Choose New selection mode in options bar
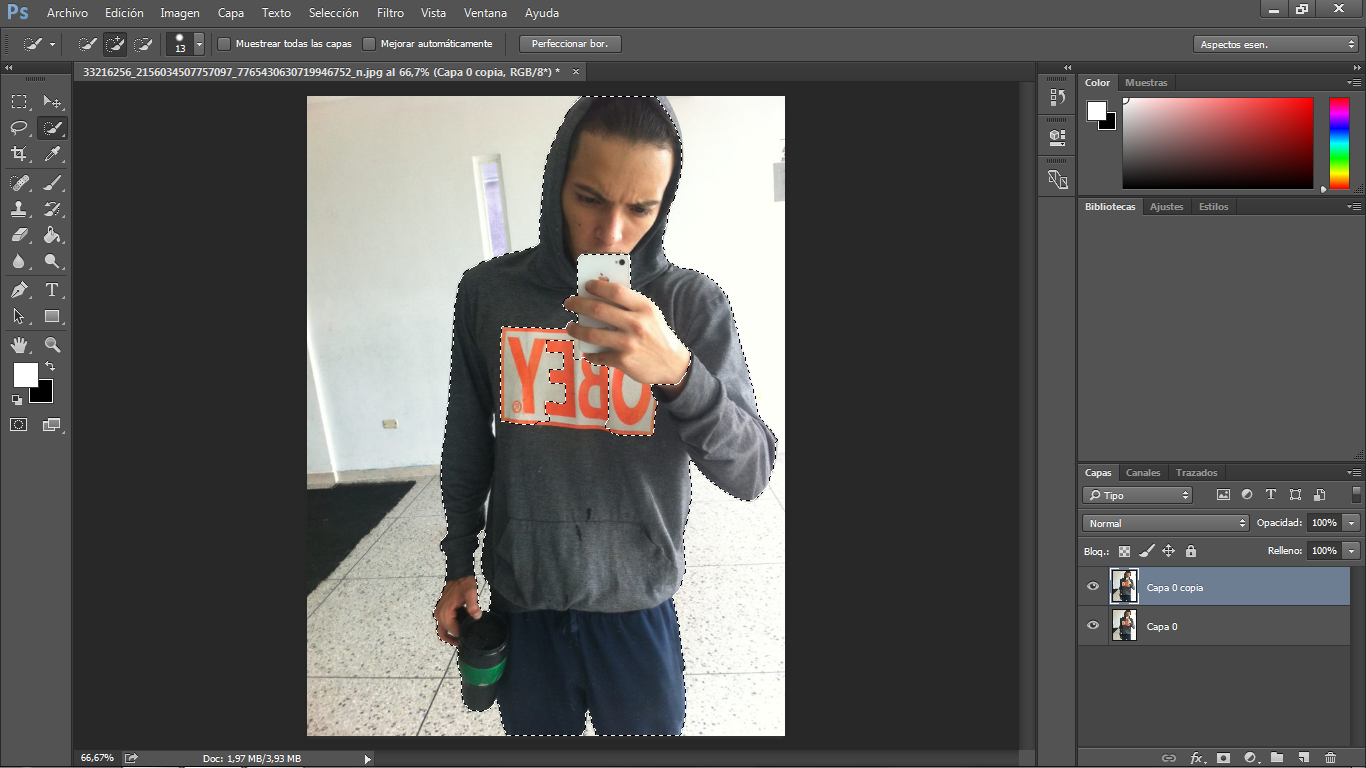Viewport: 1366px width, 768px height. tap(88, 44)
